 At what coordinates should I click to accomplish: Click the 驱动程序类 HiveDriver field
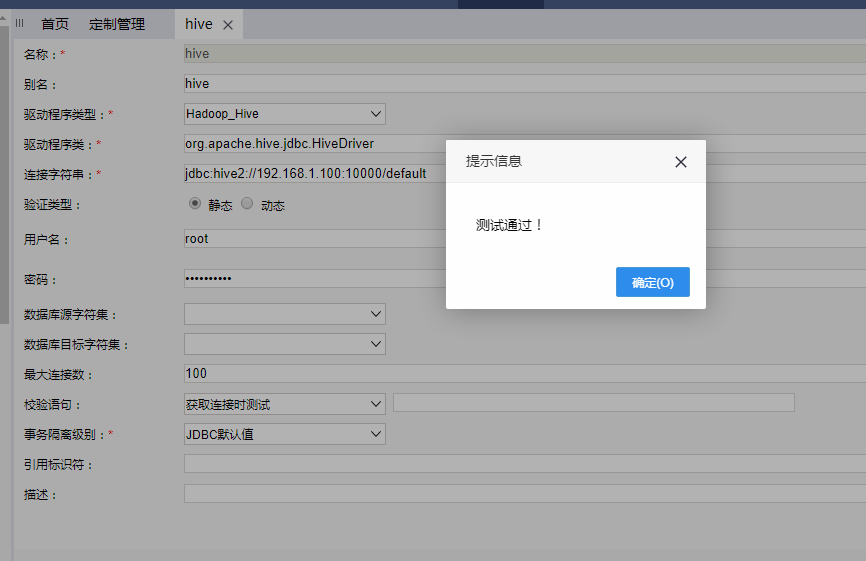pyautogui.click(x=315, y=144)
